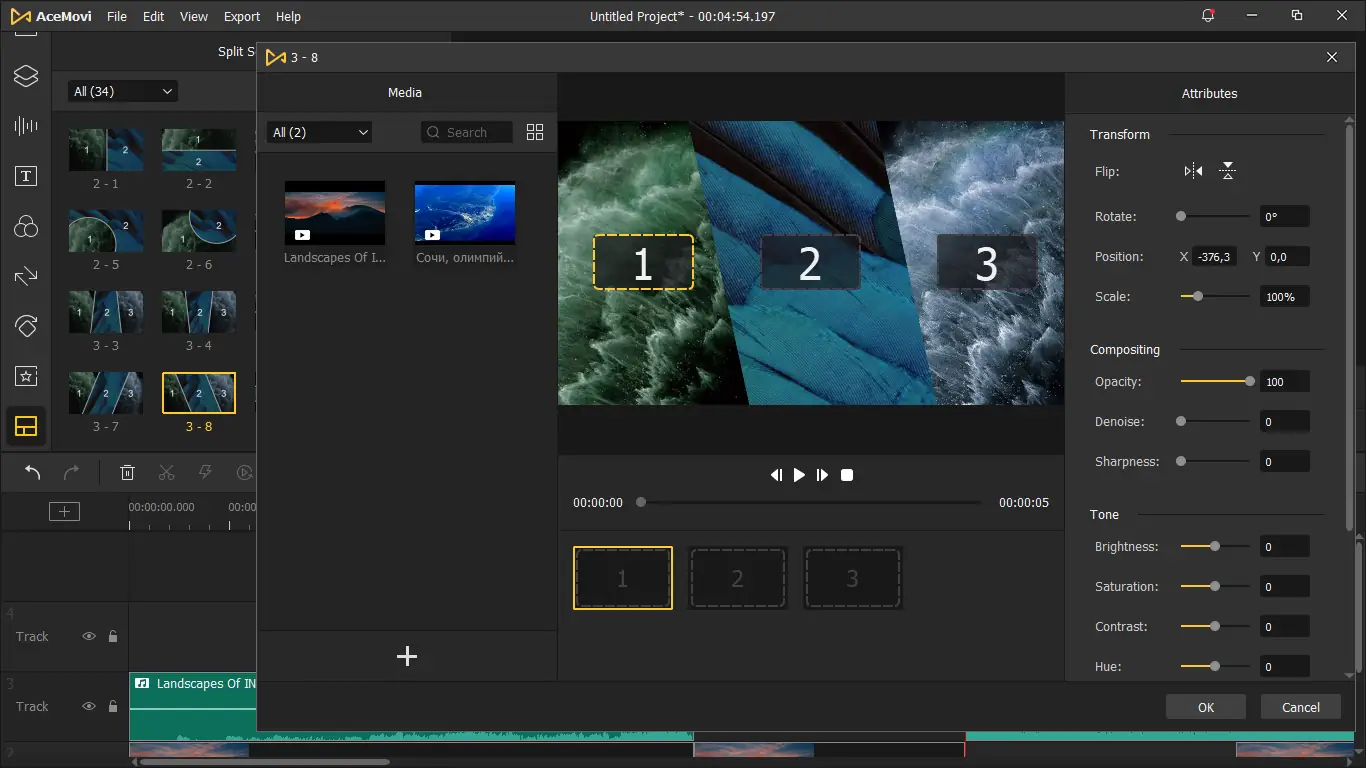
Task: Undo the last timeline action
Action: pyautogui.click(x=33, y=473)
